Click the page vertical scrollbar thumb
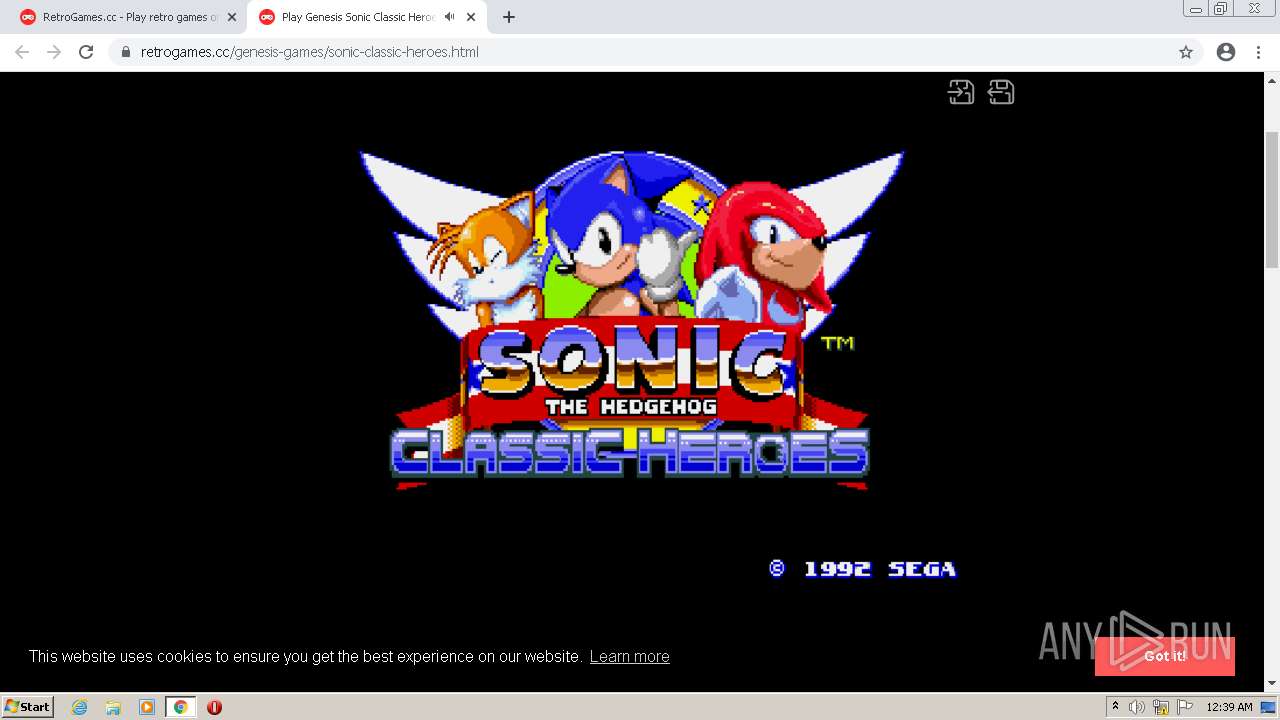 (x=1272, y=200)
